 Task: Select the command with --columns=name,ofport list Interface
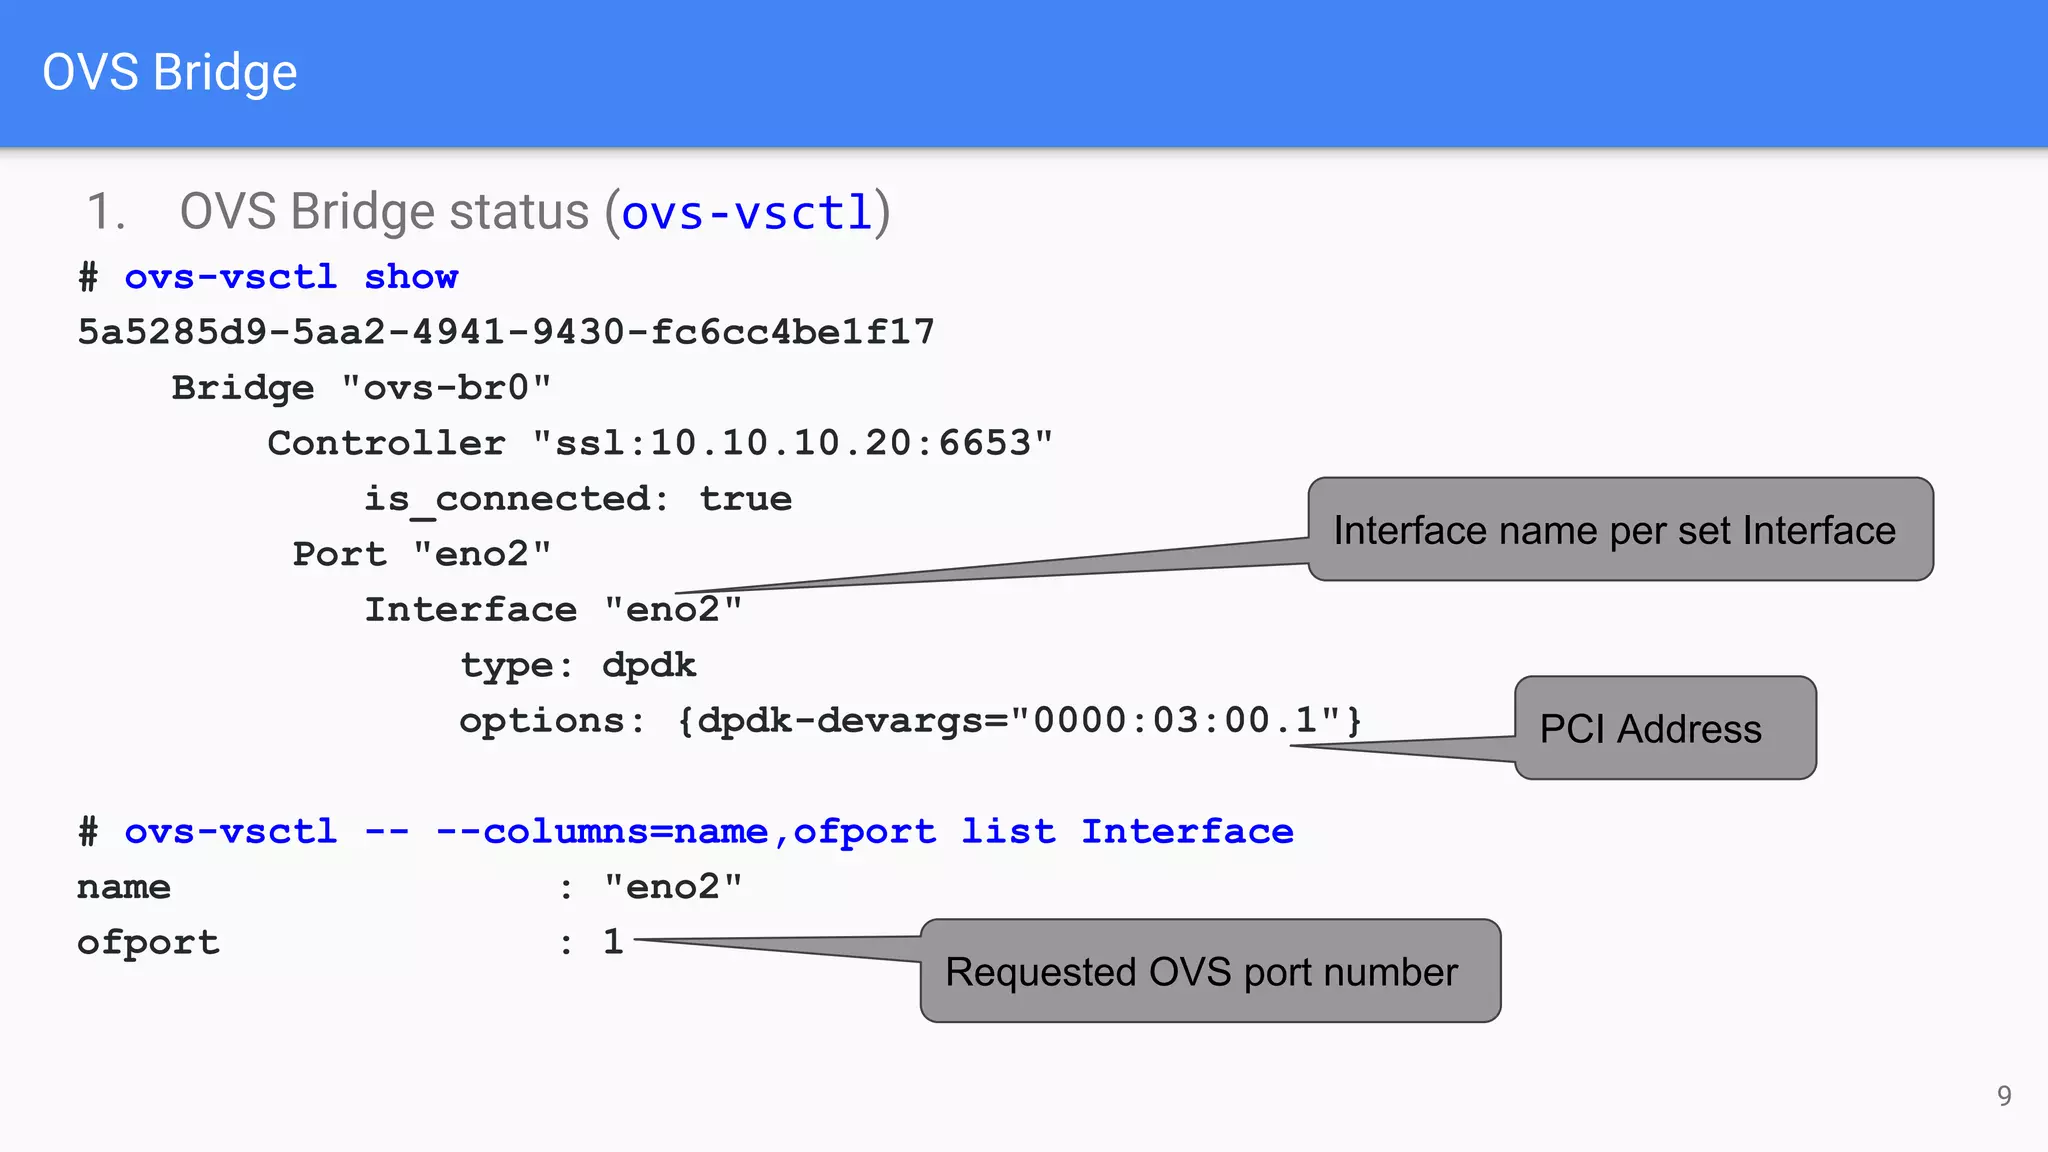coord(709,832)
